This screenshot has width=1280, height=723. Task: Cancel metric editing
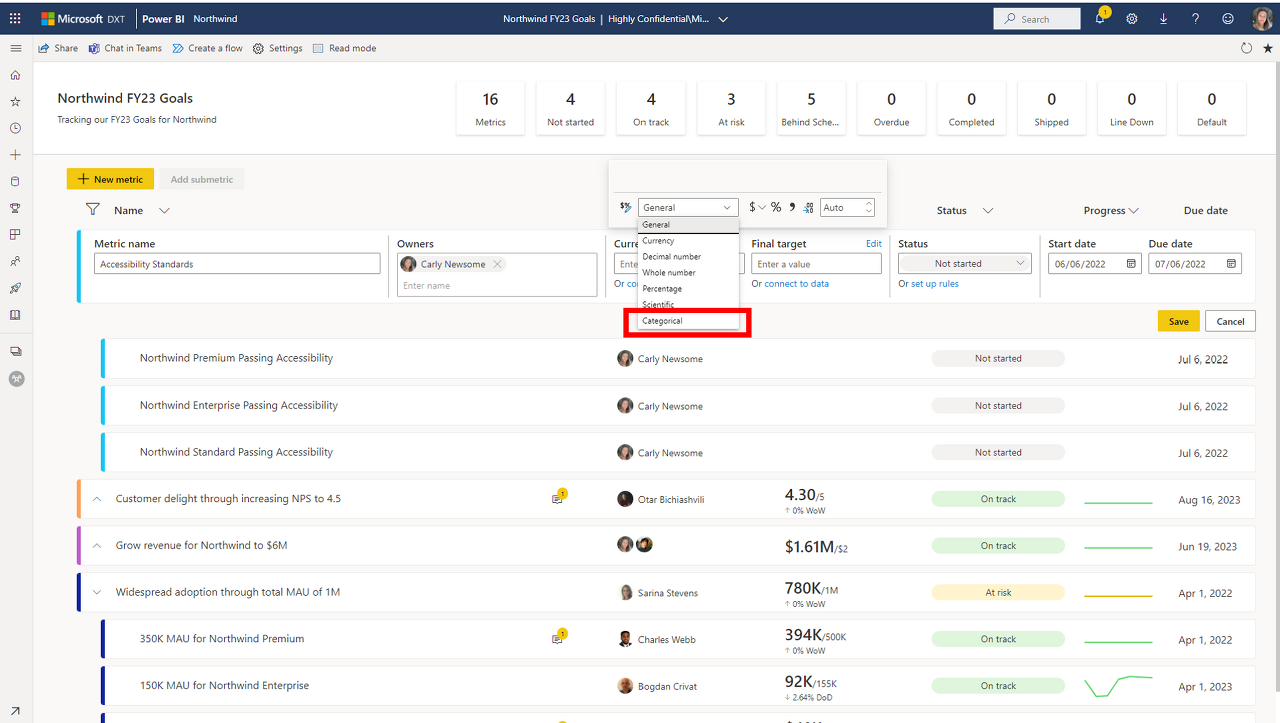pyautogui.click(x=1230, y=321)
